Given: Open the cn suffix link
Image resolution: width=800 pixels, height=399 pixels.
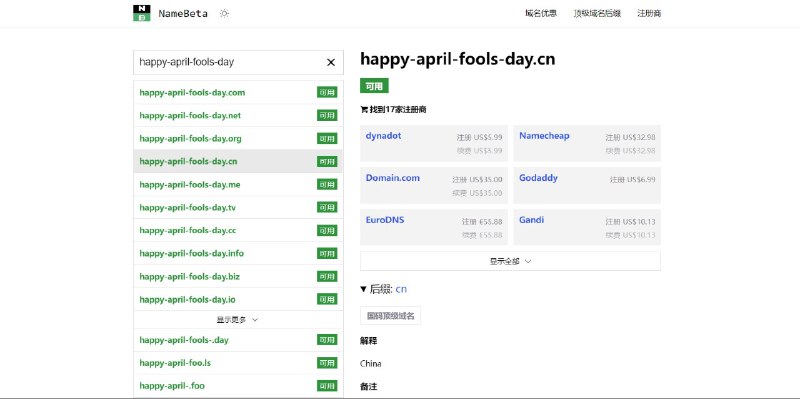Looking at the screenshot, I should click(401, 289).
